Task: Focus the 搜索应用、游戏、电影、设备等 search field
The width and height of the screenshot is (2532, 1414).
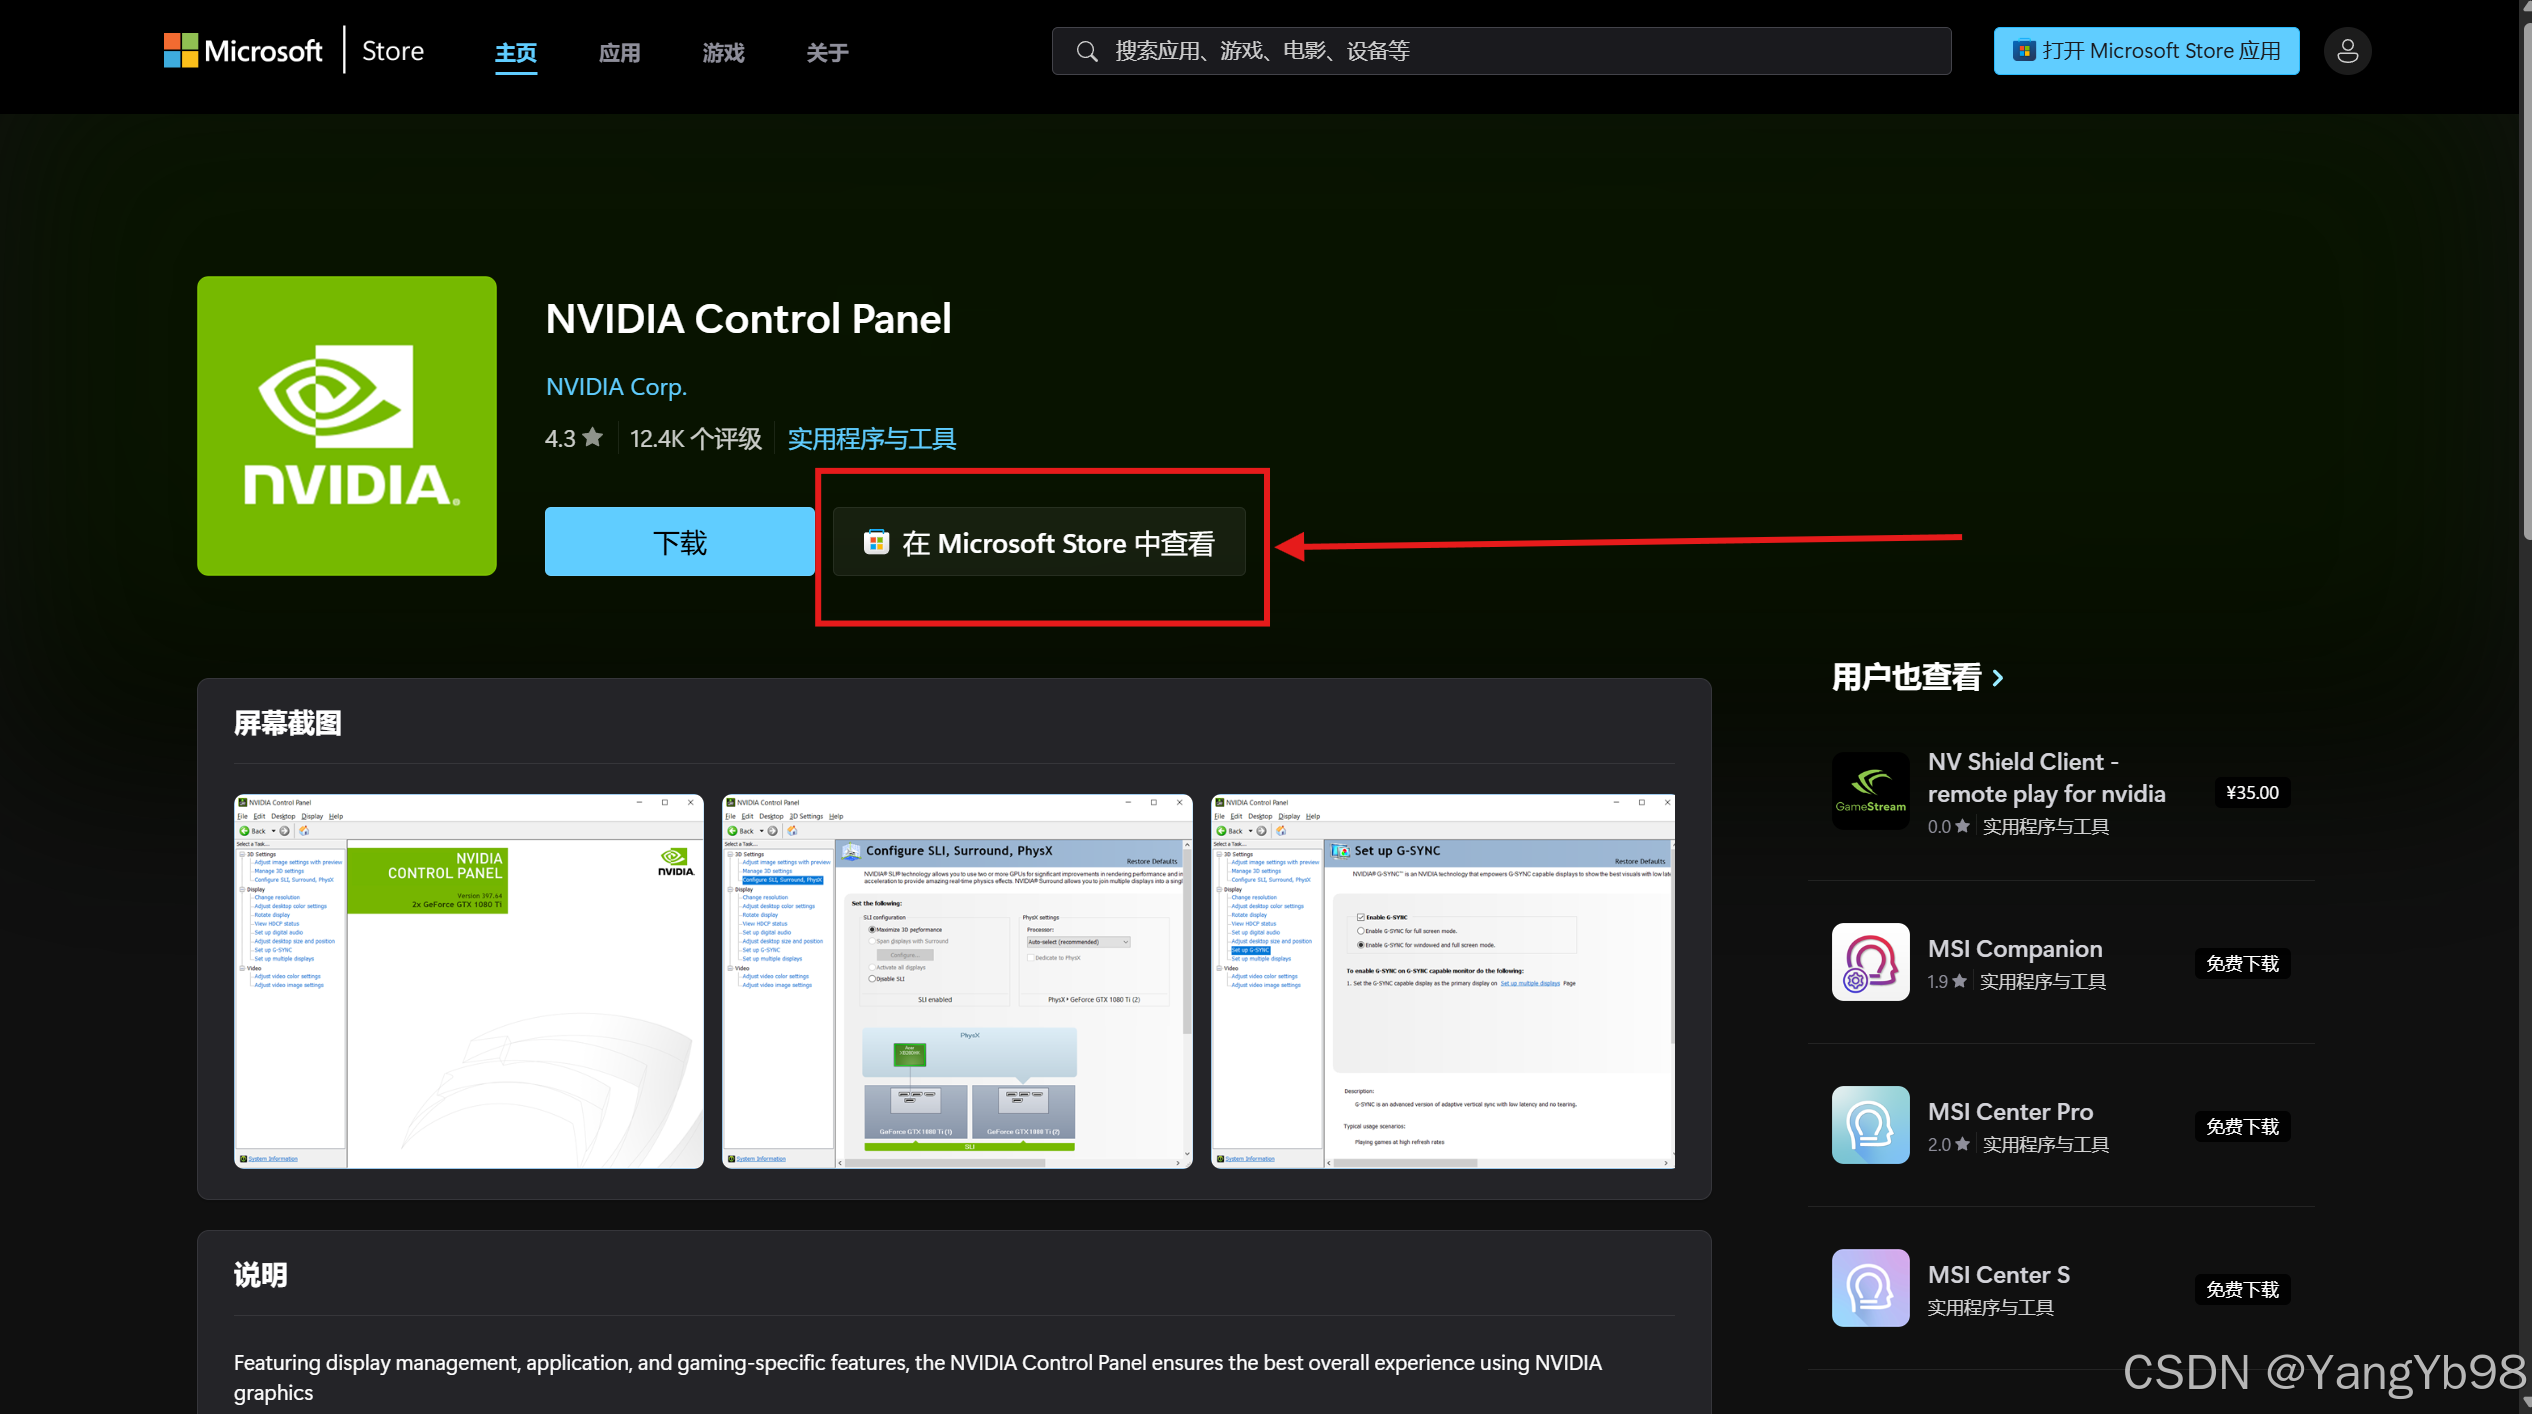Action: click(1501, 51)
